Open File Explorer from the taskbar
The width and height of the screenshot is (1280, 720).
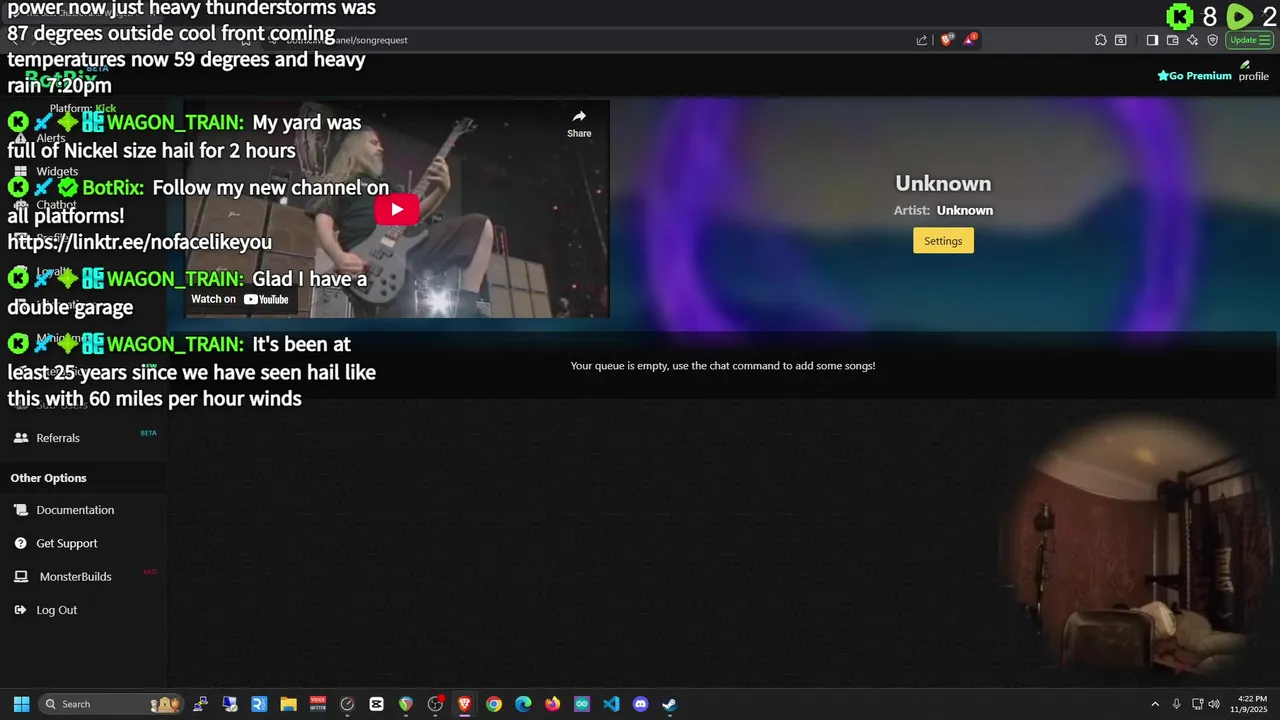(x=288, y=704)
